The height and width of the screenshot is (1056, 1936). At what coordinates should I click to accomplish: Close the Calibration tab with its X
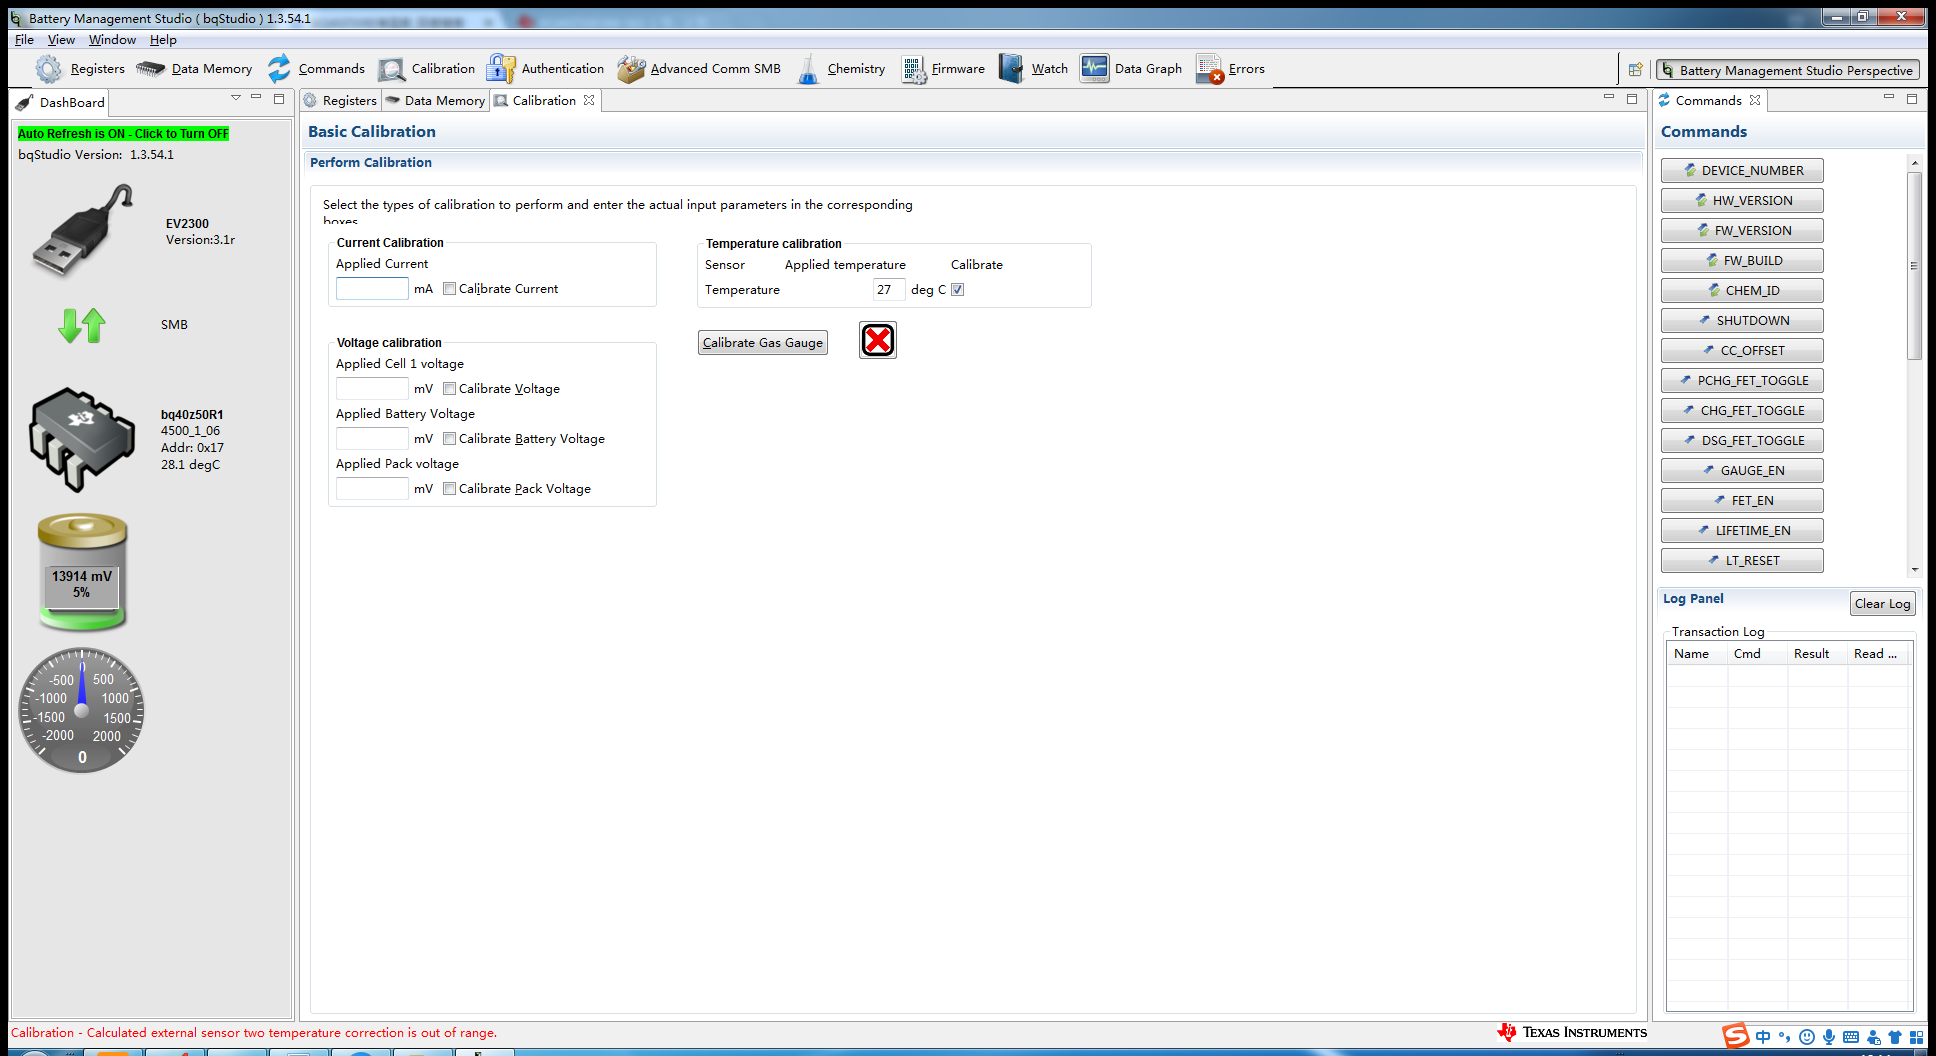pos(589,100)
